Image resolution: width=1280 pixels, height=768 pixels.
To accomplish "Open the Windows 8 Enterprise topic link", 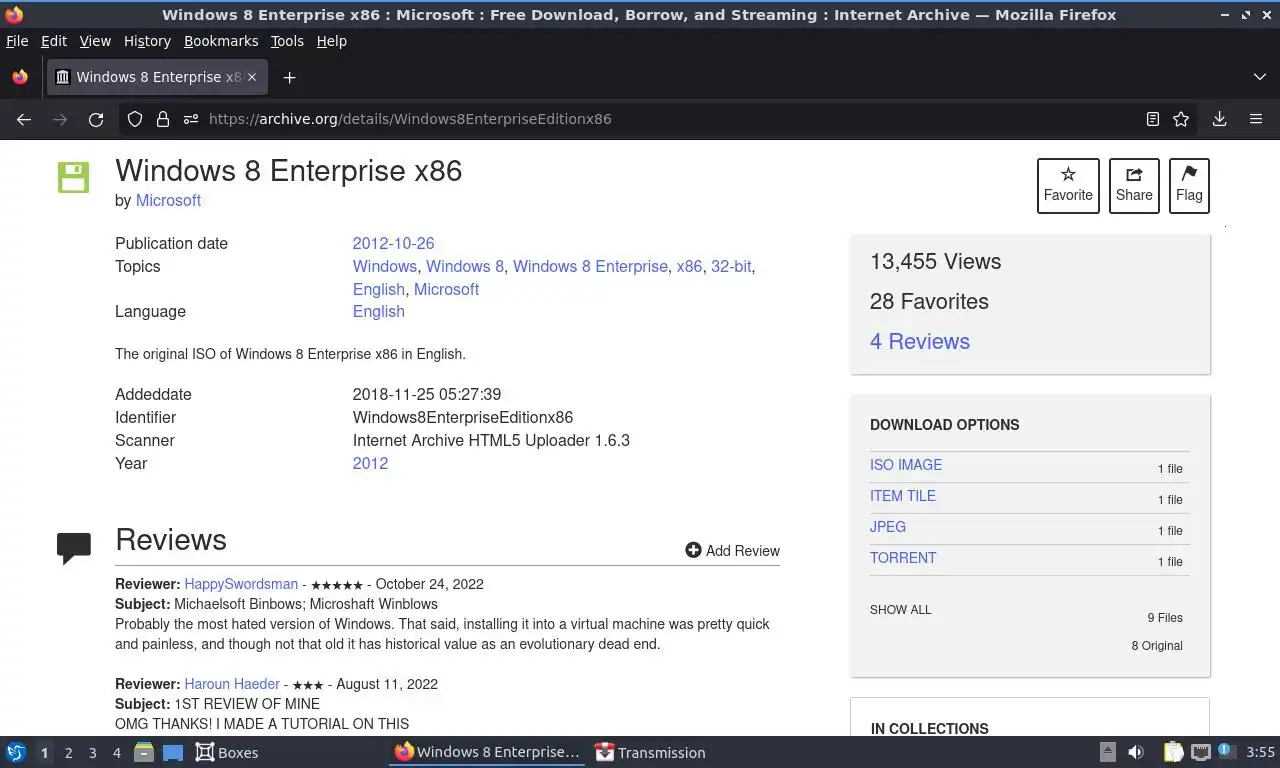I will point(590,266).
